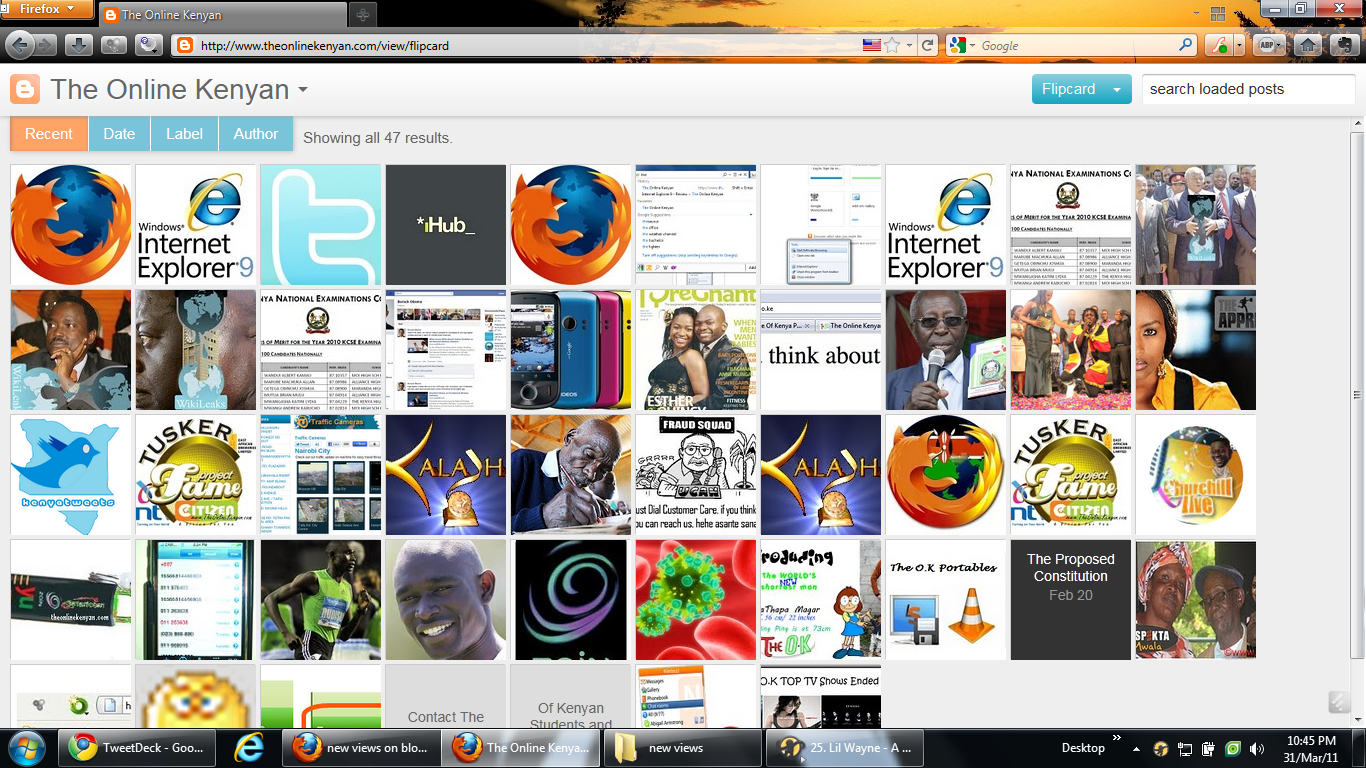Click the Flash blocker toolbar icon
This screenshot has width=1366, height=768.
tap(1219, 45)
